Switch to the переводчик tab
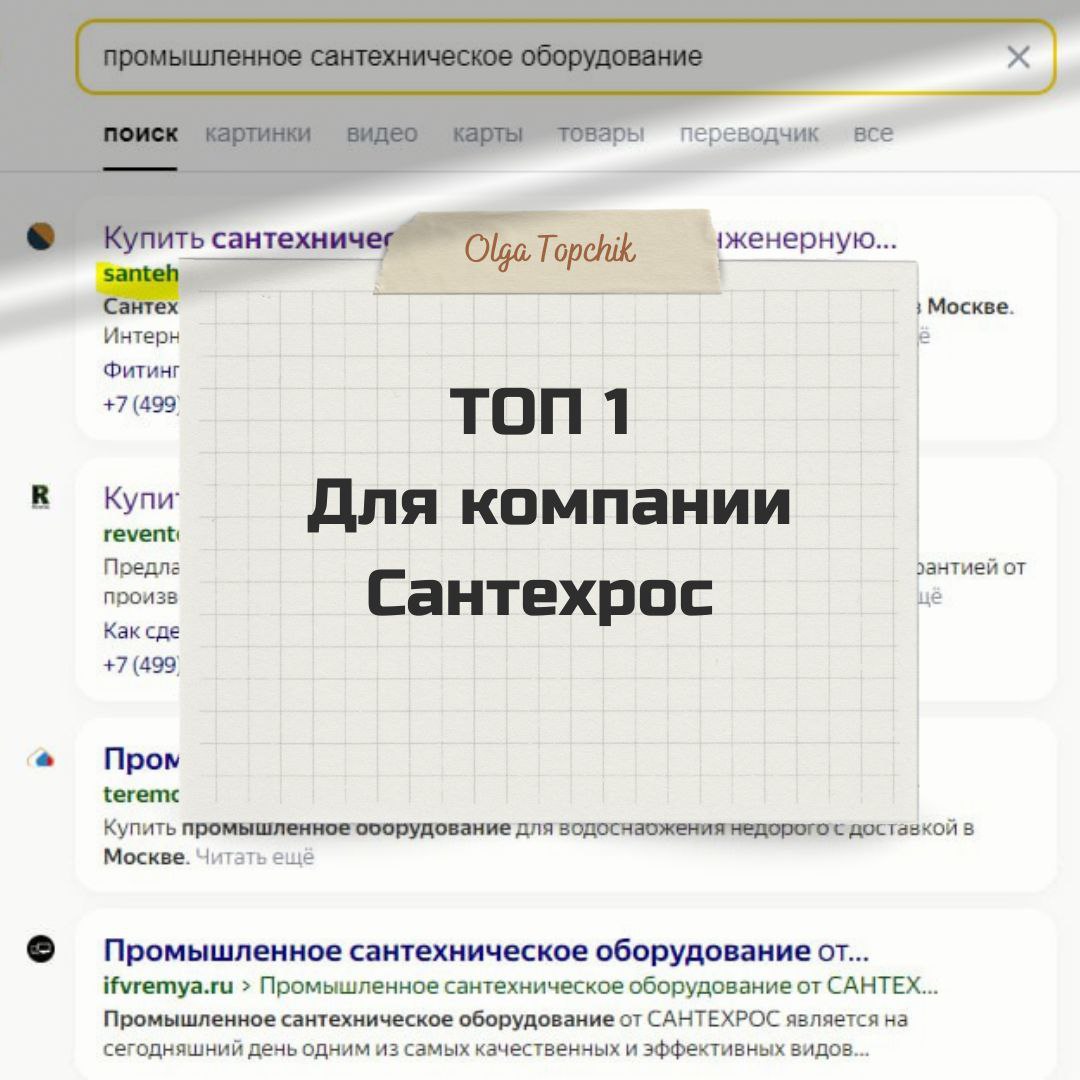This screenshot has height=1080, width=1080. click(749, 134)
